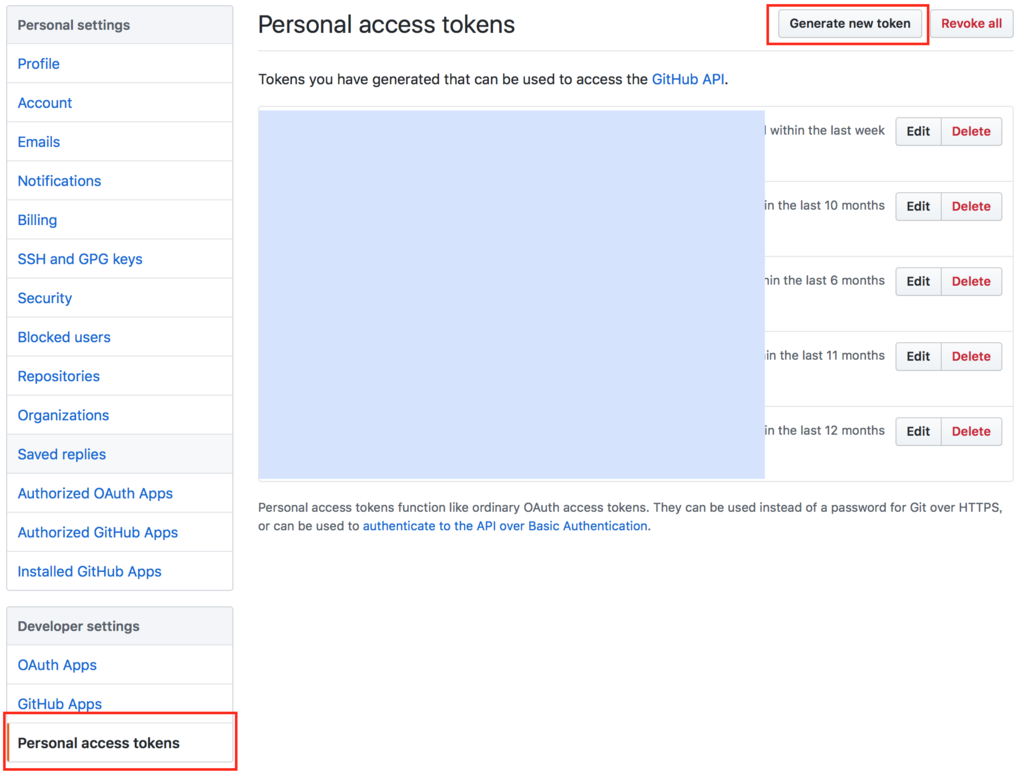
Task: Go to Security settings
Action: click(x=44, y=297)
